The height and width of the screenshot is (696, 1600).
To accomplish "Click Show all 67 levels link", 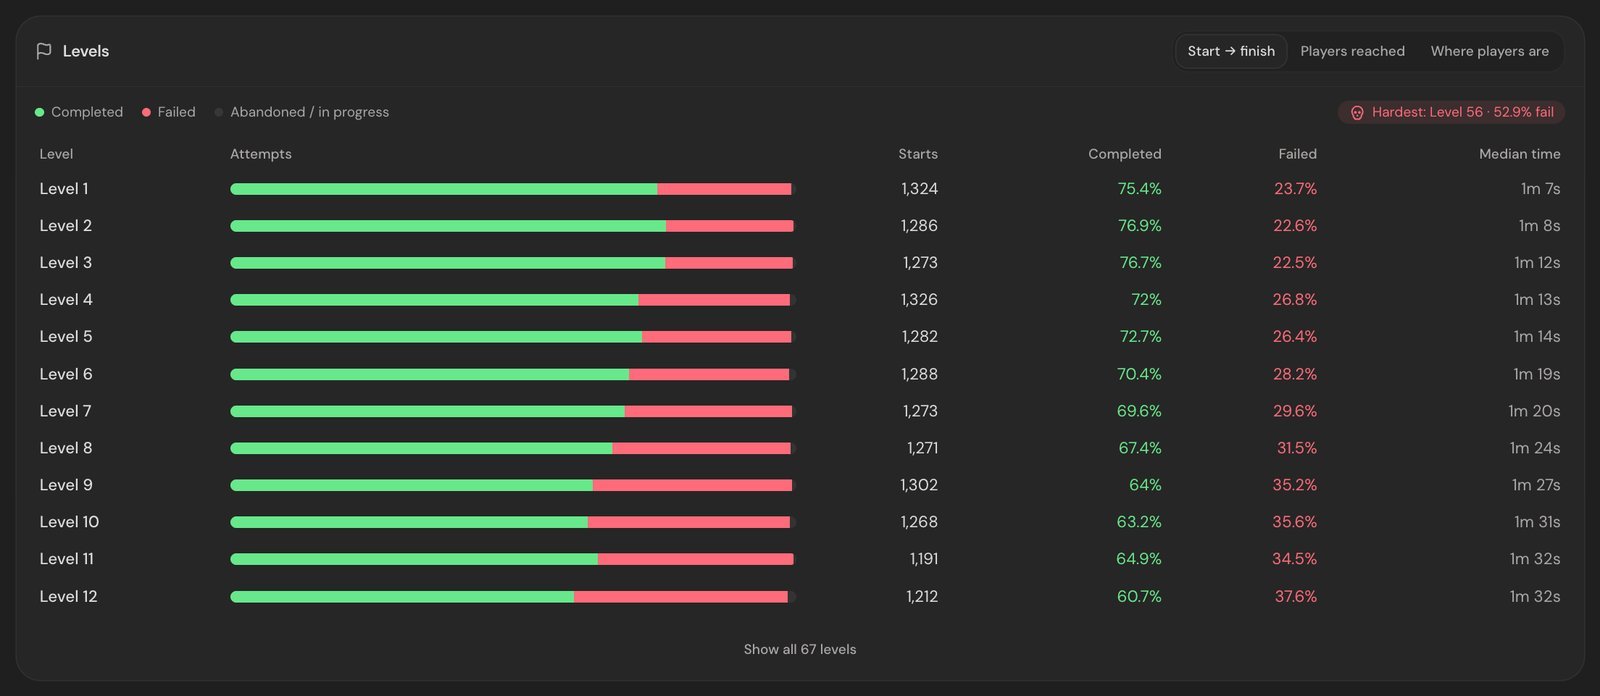I will pyautogui.click(x=800, y=649).
